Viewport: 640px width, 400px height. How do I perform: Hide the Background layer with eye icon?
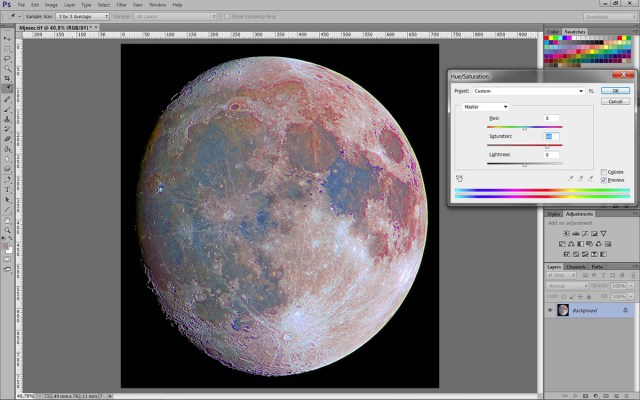(550, 310)
